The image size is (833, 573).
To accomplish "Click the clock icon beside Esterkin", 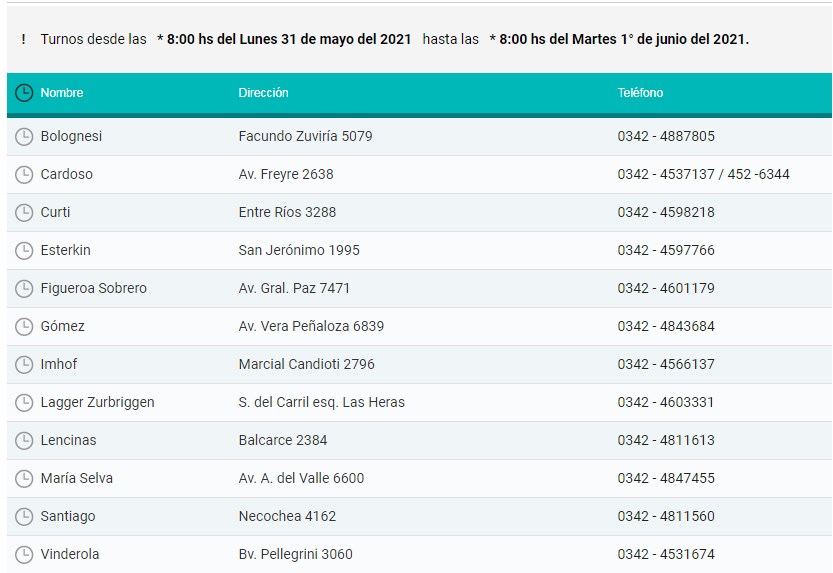I will point(24,250).
